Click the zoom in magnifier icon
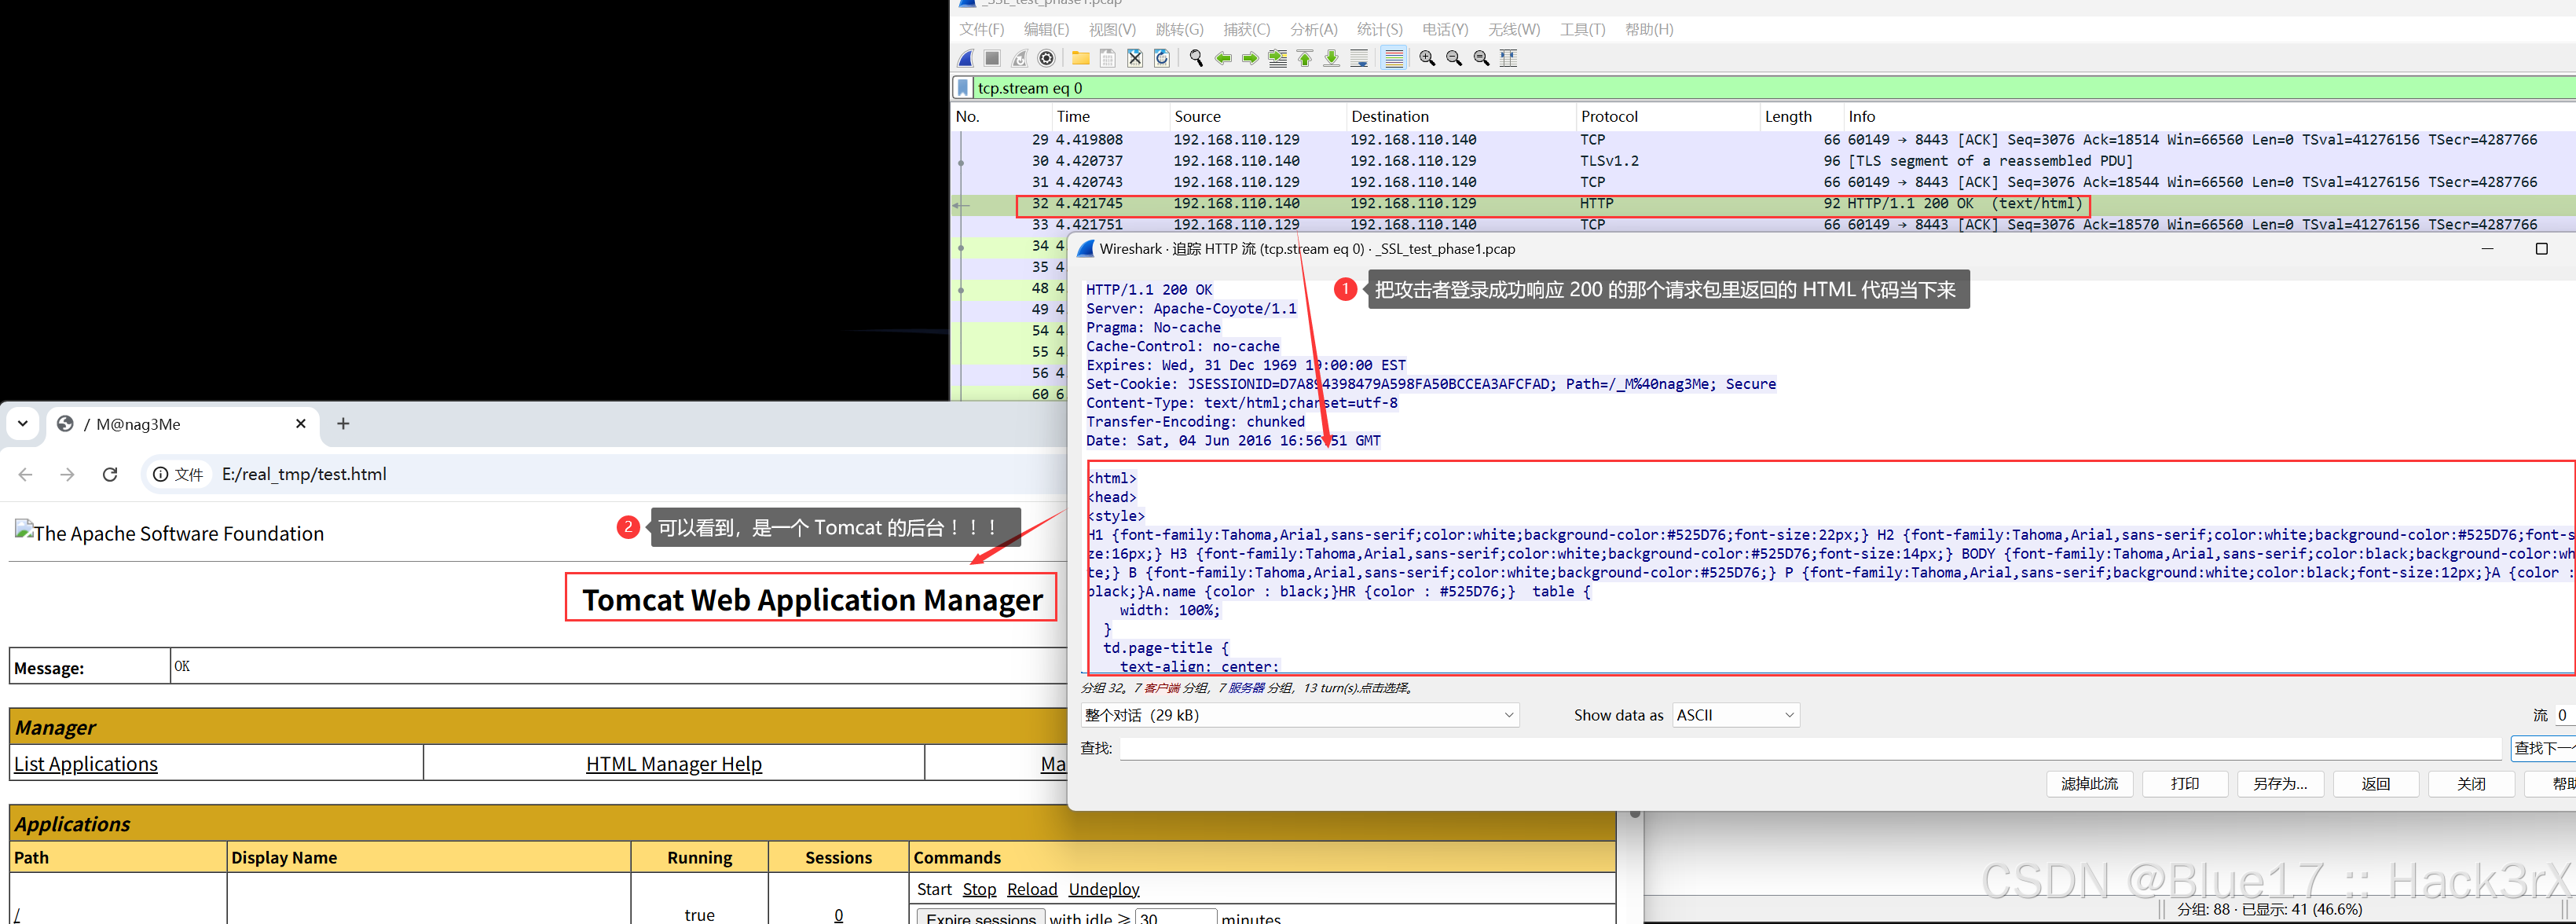 pos(1427,58)
